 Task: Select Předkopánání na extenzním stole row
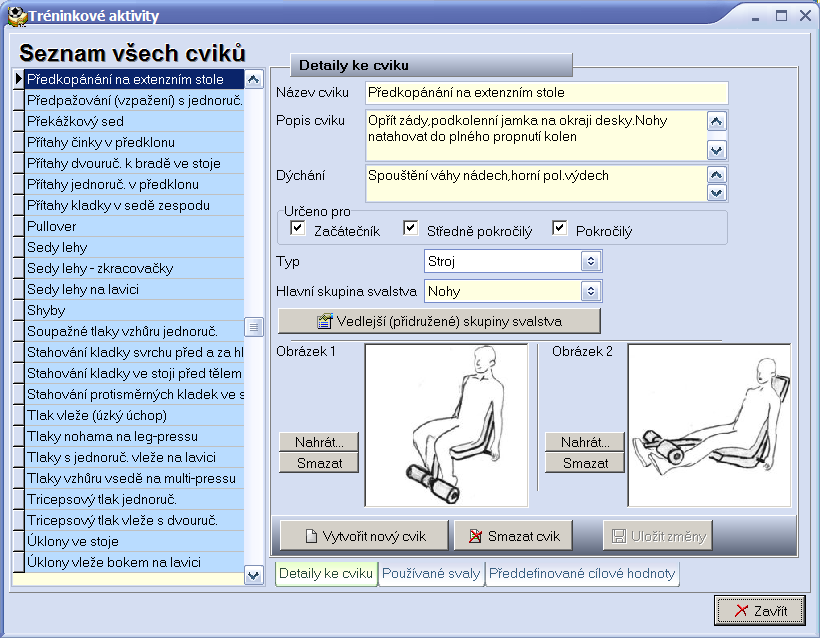tap(134, 79)
